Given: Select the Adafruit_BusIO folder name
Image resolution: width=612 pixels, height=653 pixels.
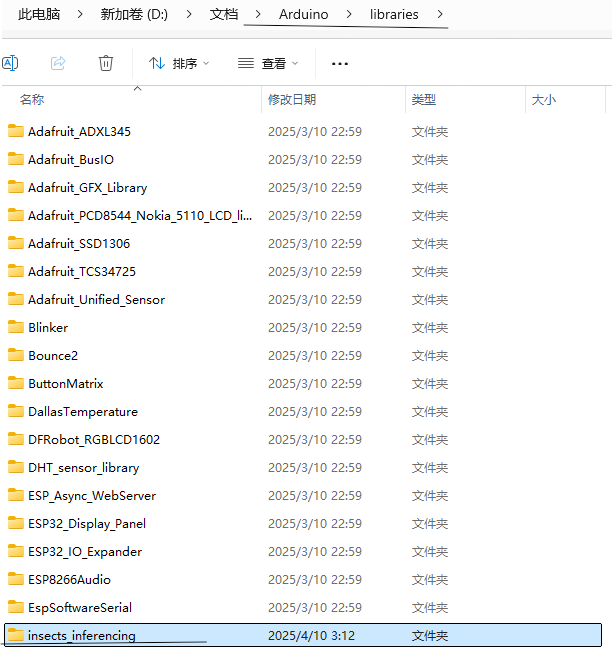Looking at the screenshot, I should [x=71, y=160].
